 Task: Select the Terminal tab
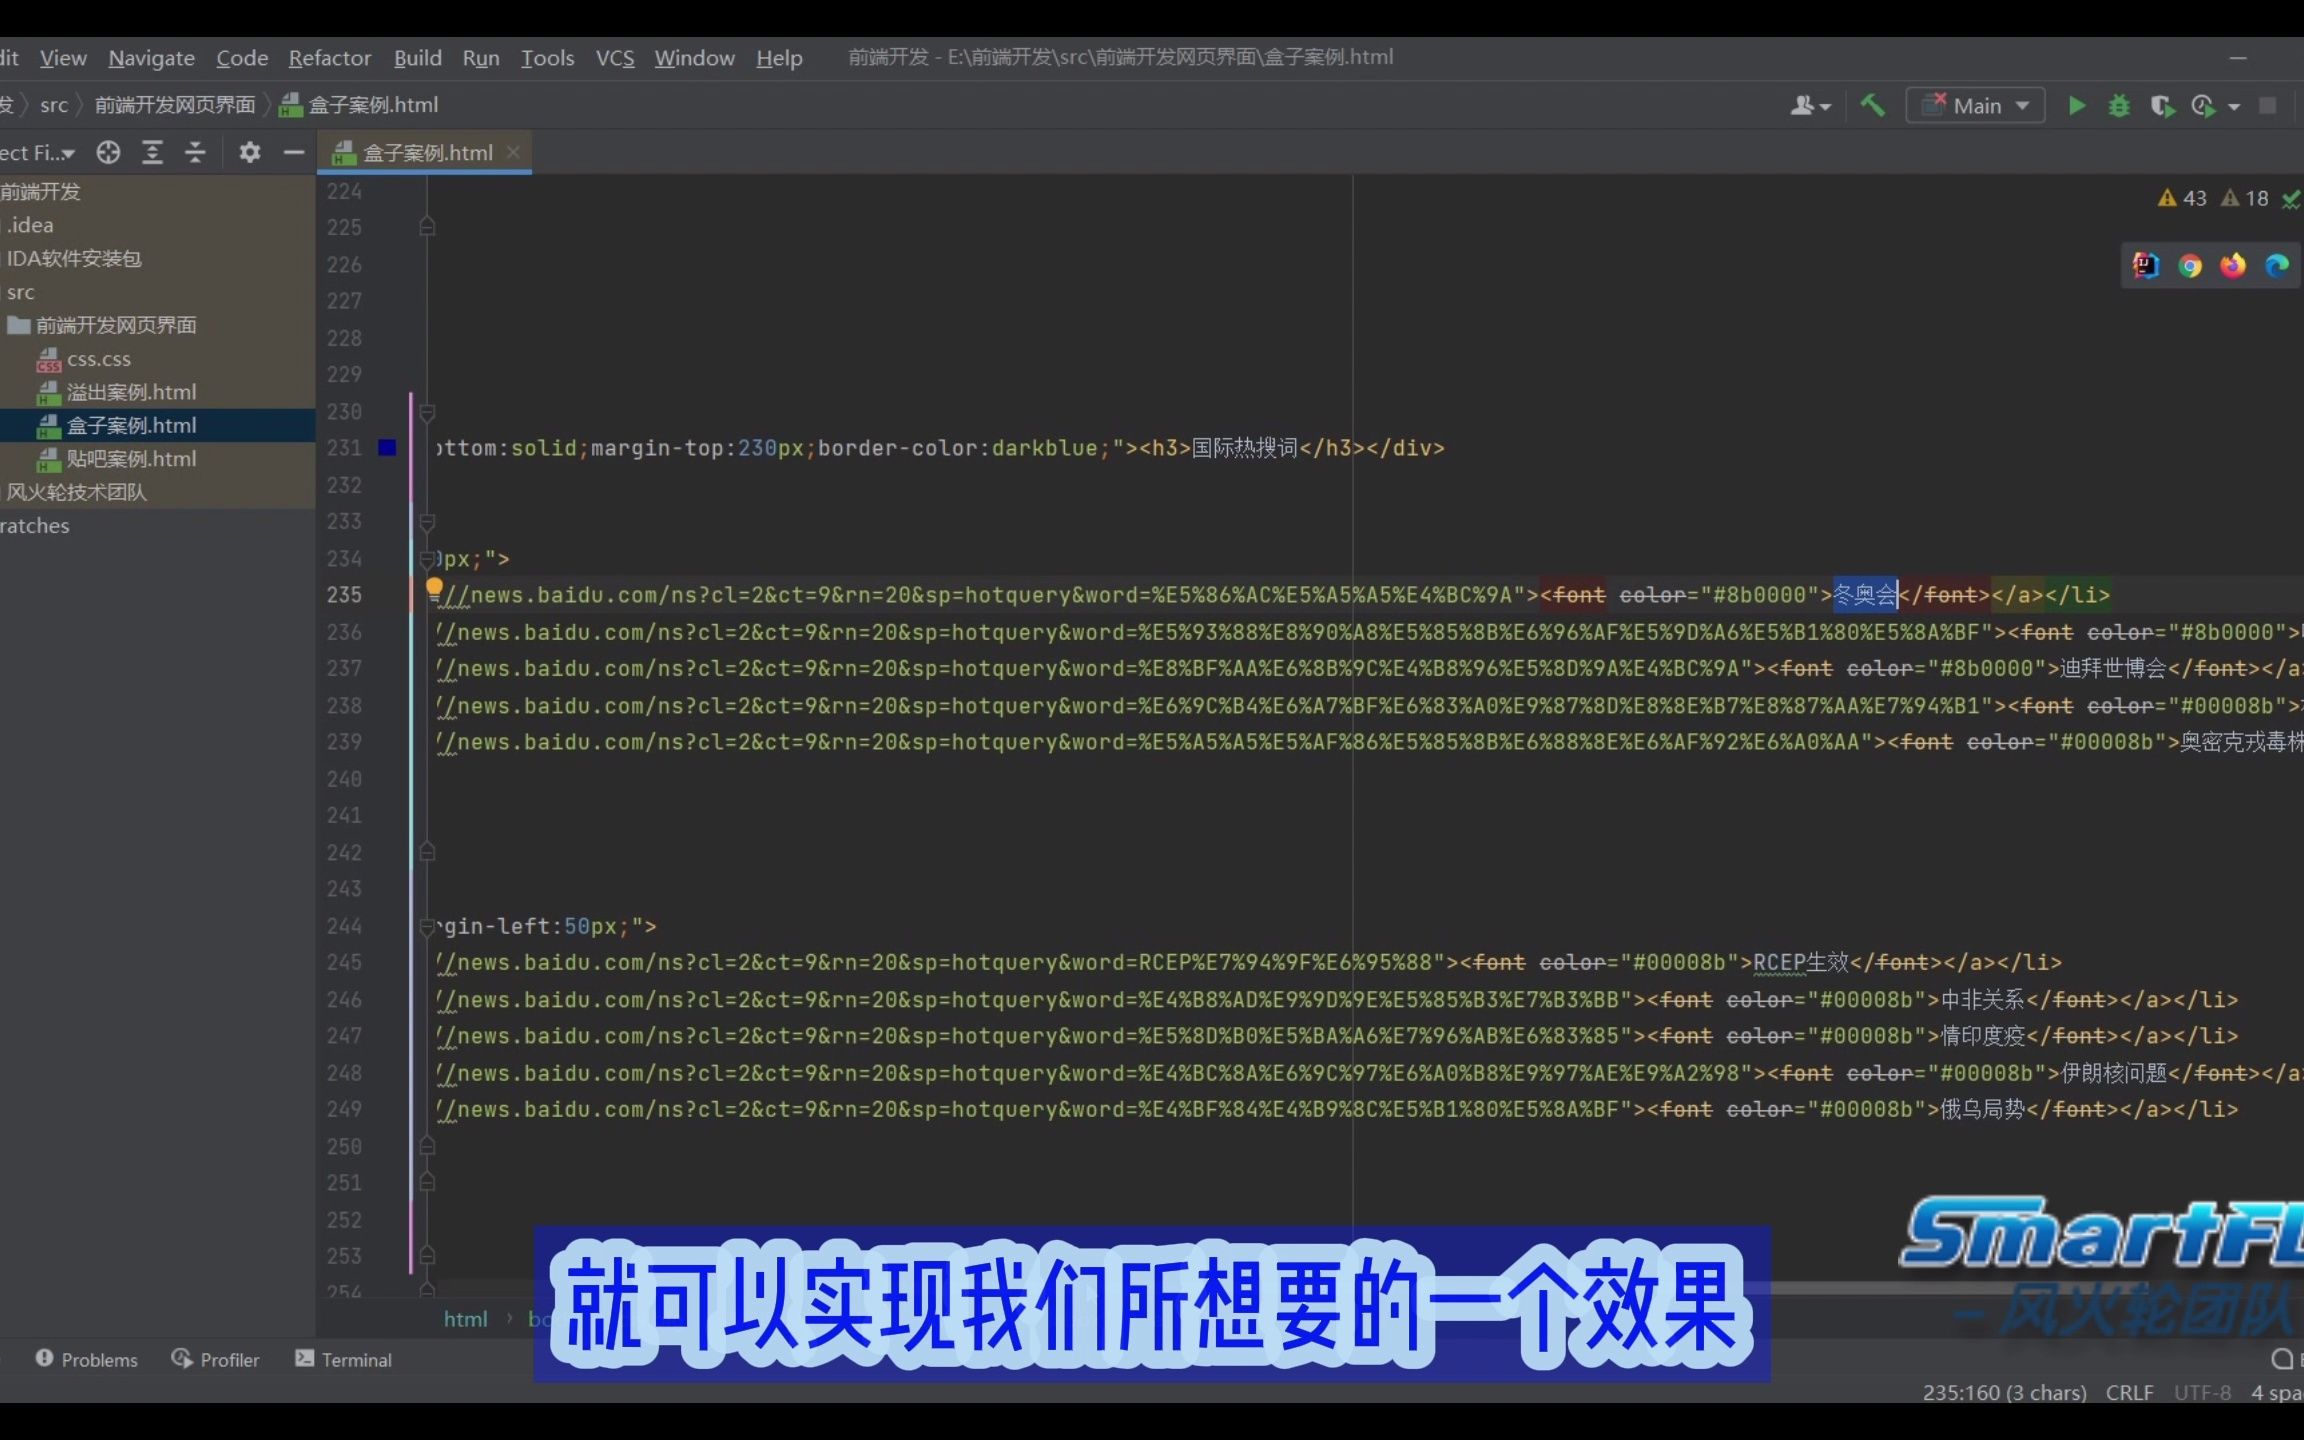pyautogui.click(x=355, y=1359)
